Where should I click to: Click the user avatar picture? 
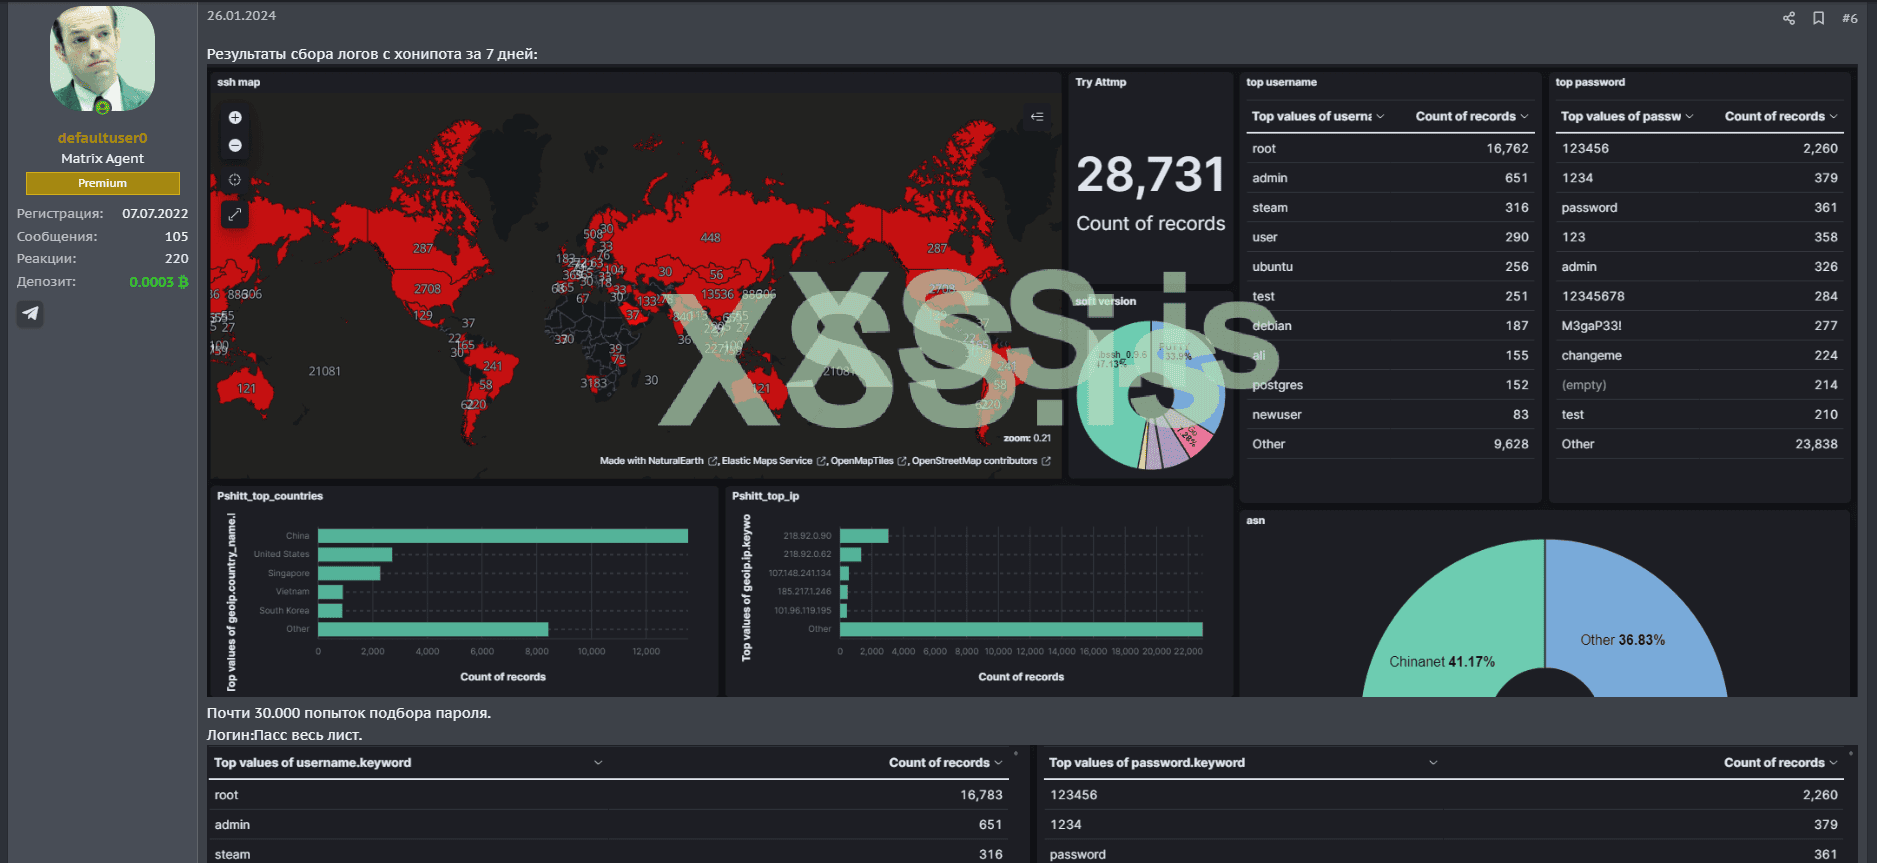(x=102, y=58)
